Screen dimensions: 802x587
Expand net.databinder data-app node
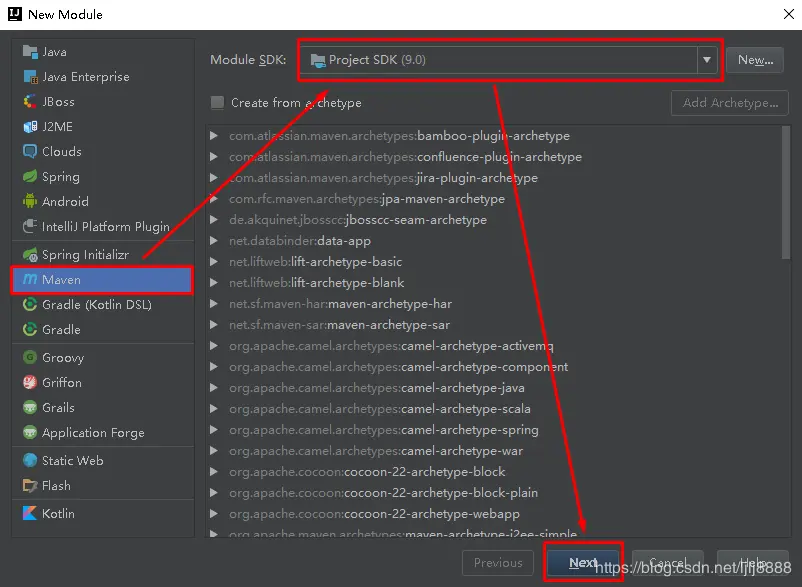tap(214, 240)
